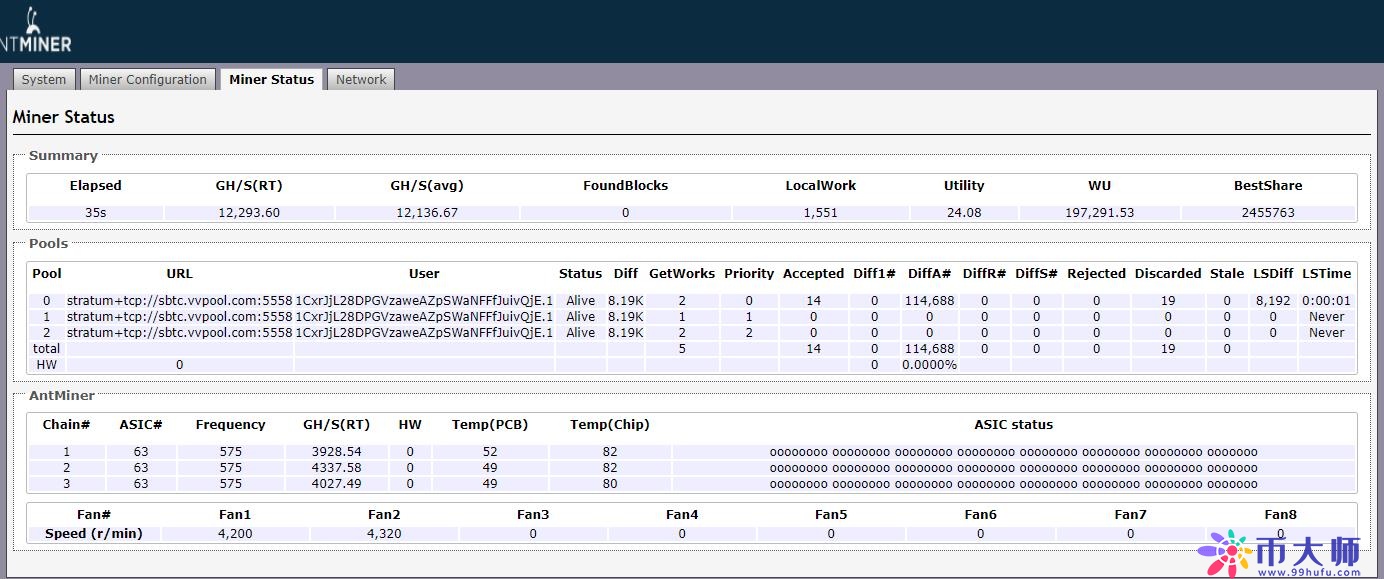Click the Speed (r/min) row label

[94, 533]
